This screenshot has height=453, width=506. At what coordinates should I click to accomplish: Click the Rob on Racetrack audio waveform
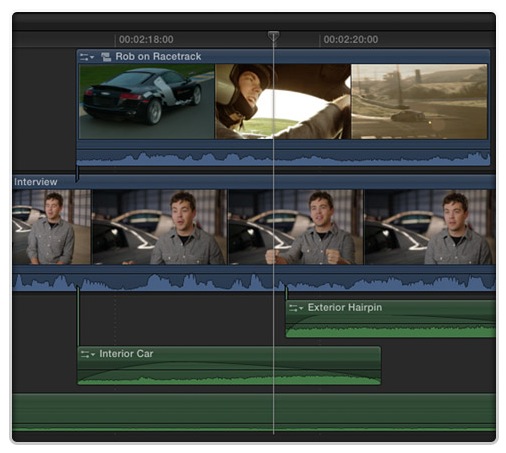pyautogui.click(x=283, y=158)
